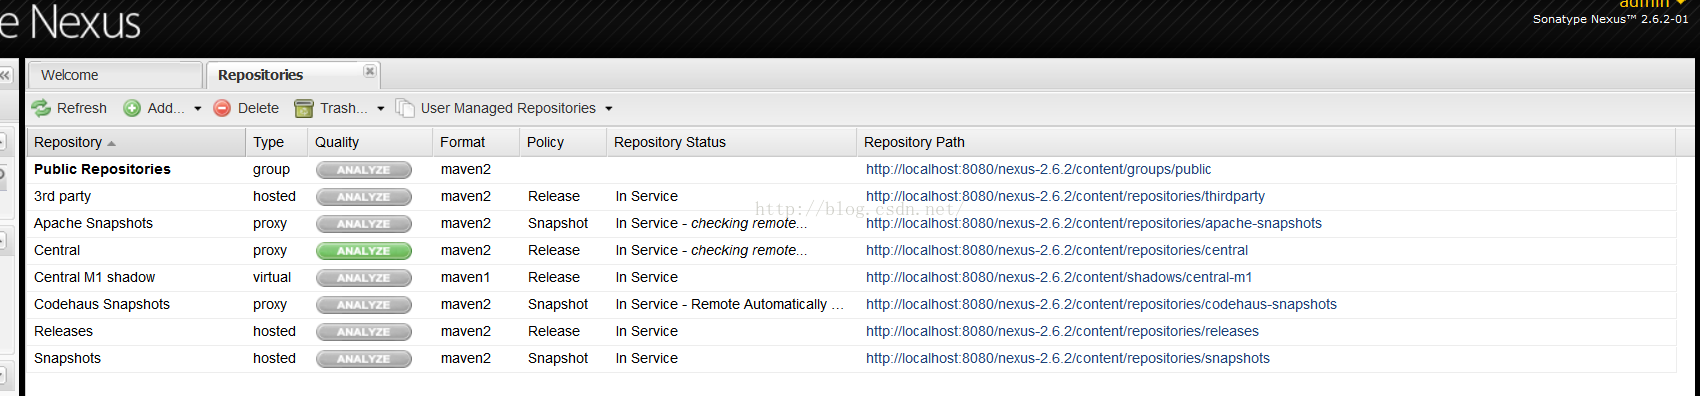Click the green Add plus icon
Viewport: 1700px width, 396px height.
[132, 108]
